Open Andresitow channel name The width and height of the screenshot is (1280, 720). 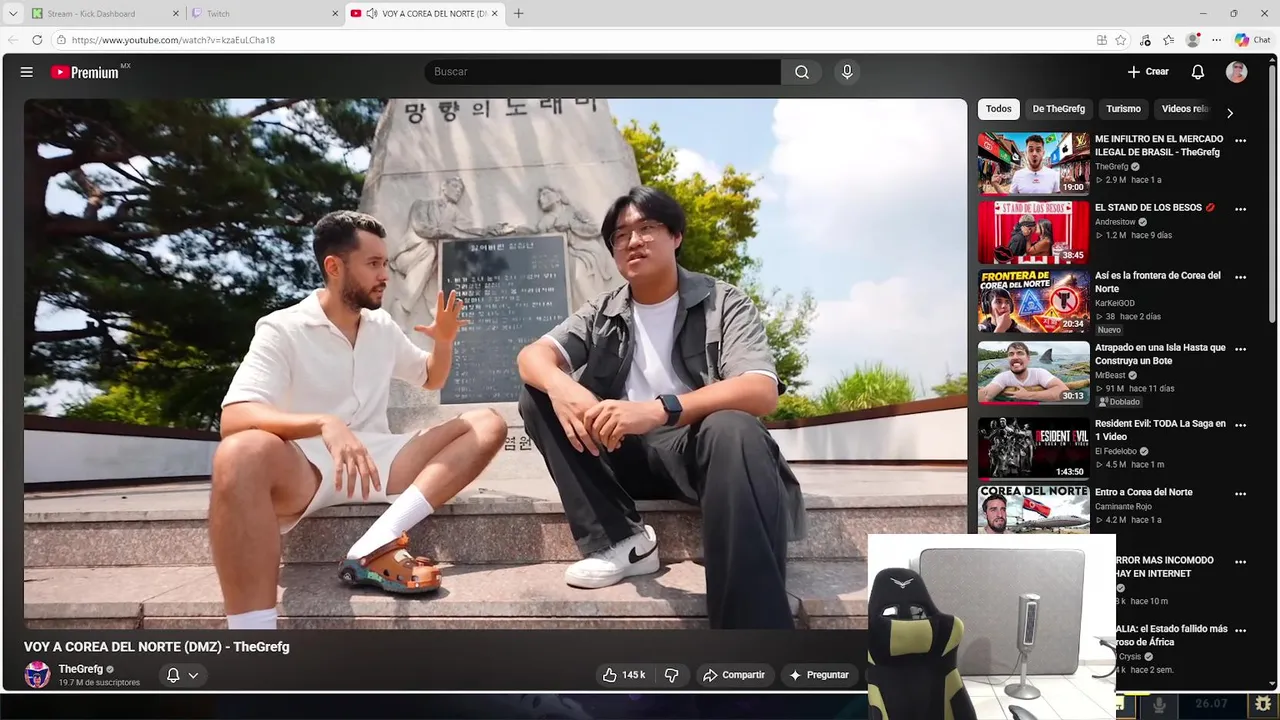click(x=1115, y=222)
